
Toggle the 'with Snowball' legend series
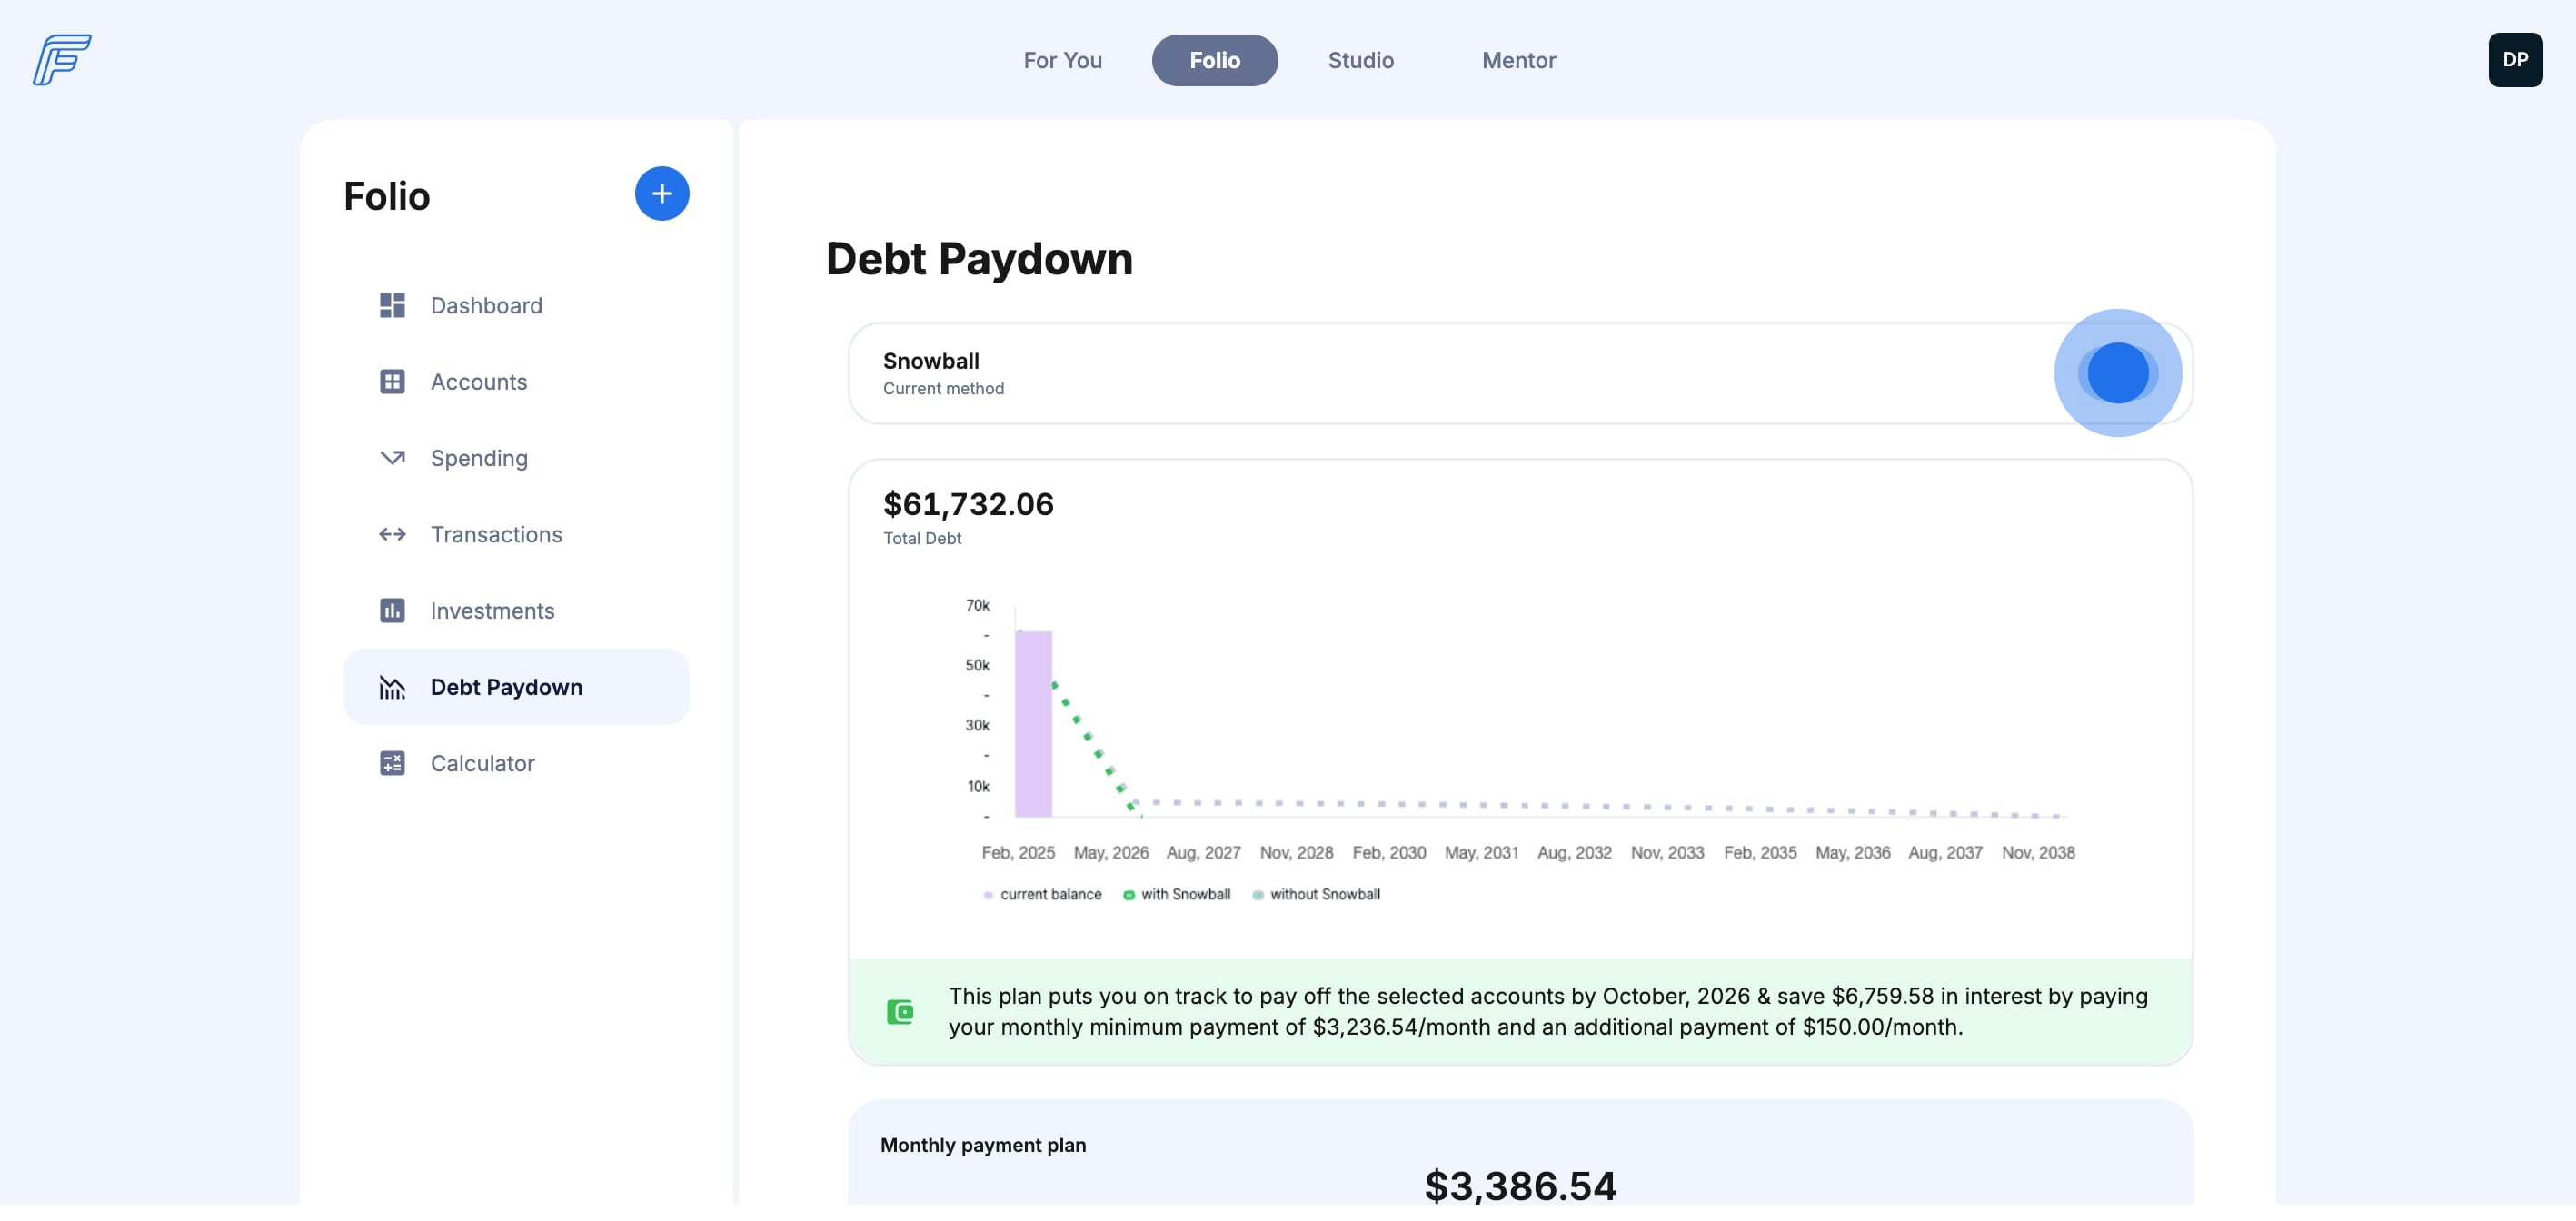[1184, 895]
